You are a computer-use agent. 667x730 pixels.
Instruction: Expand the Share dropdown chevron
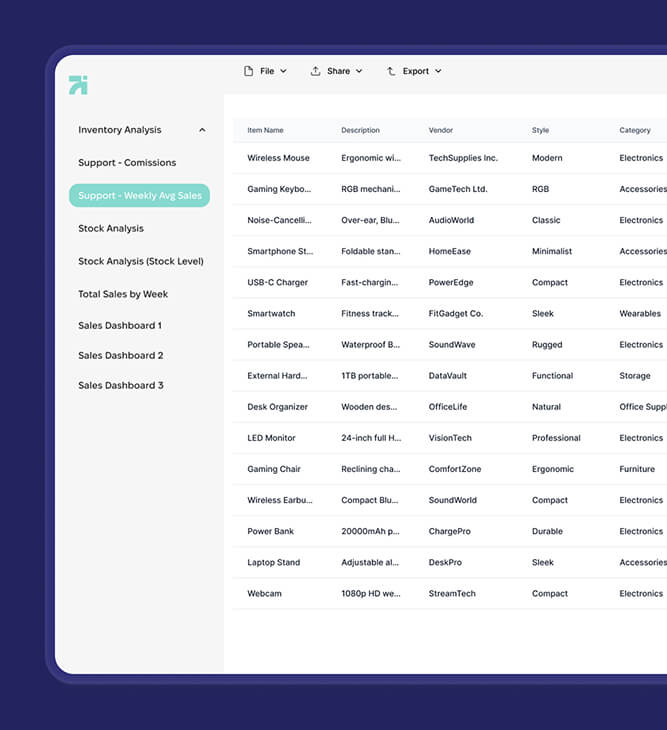(x=359, y=71)
